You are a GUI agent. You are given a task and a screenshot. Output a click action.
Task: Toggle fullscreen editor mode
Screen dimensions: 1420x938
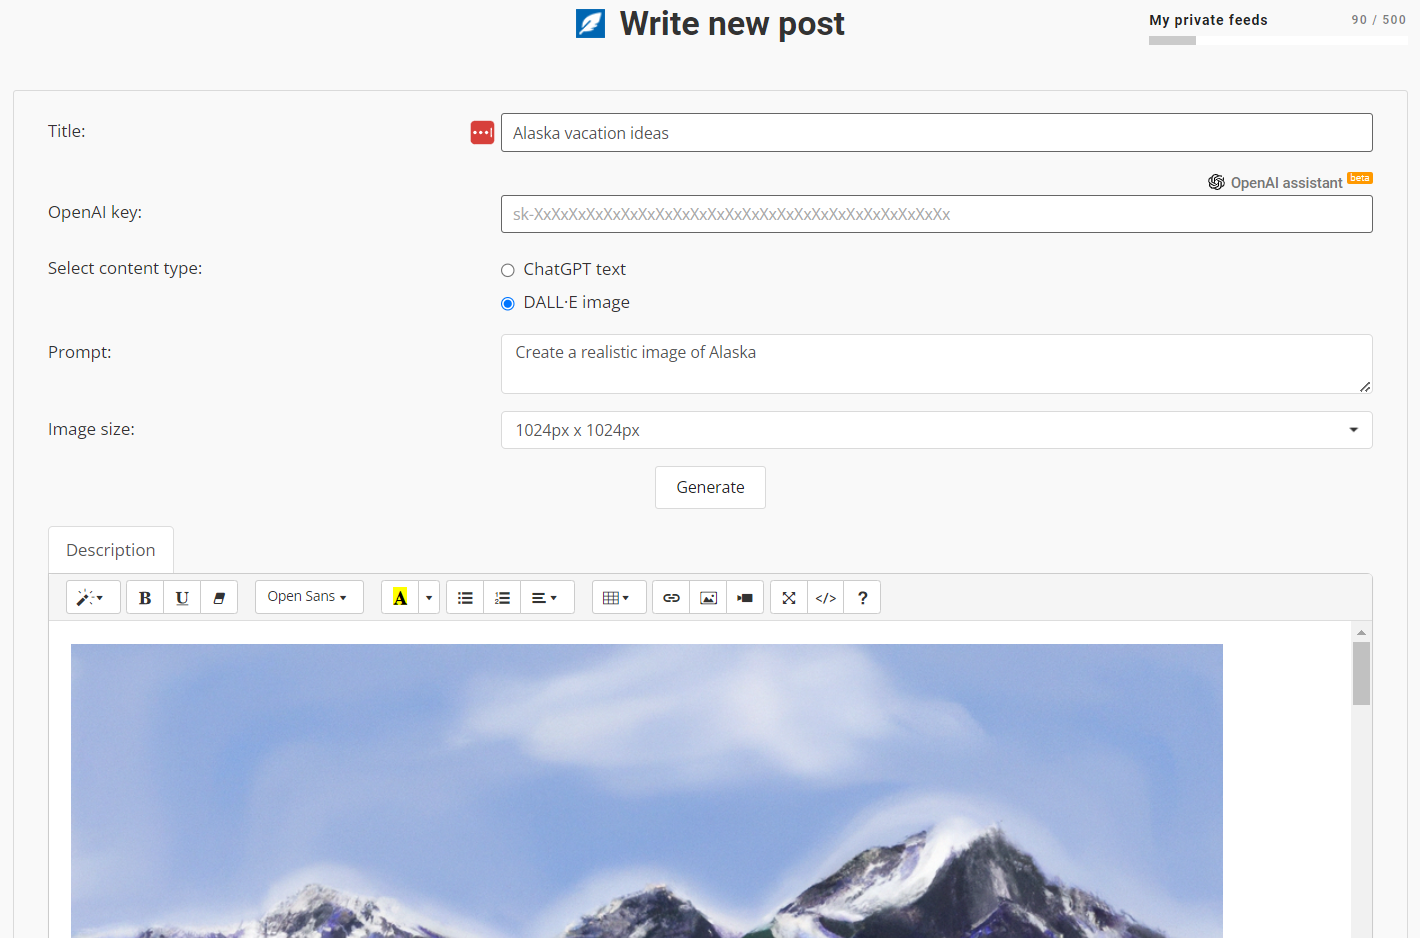[x=789, y=597]
